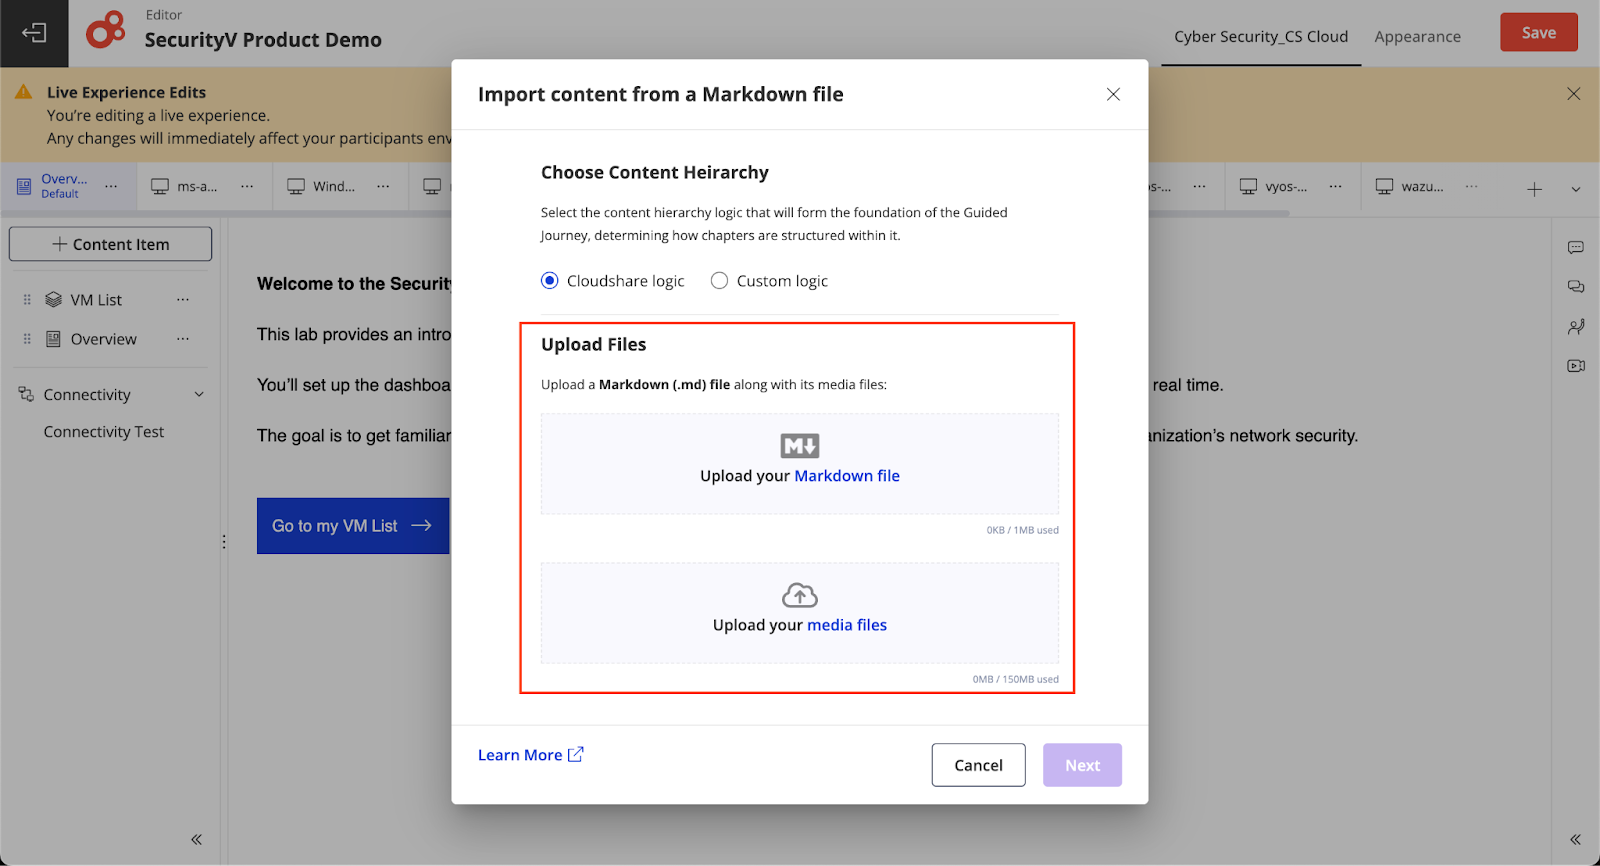Expand the right panel double chevron

1576,839
